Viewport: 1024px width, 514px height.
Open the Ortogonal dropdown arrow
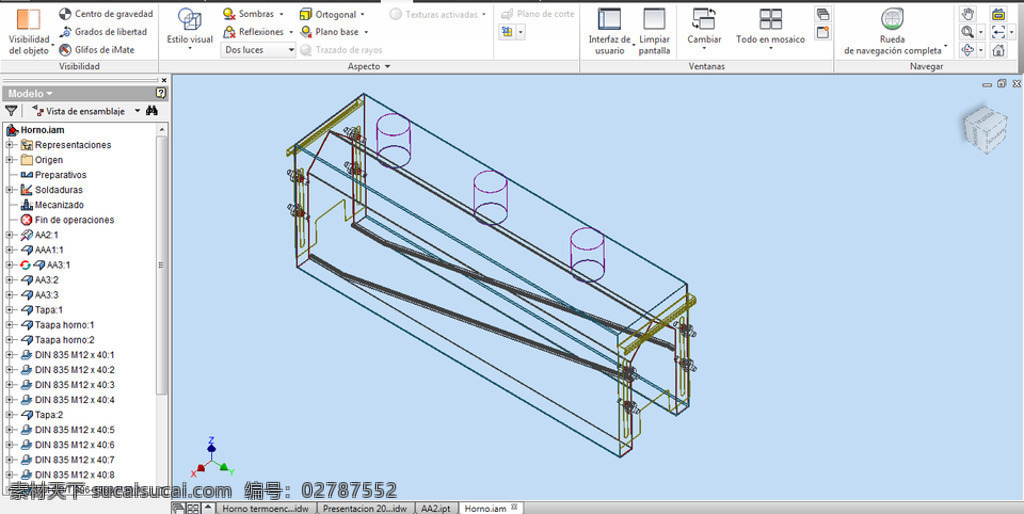[x=362, y=14]
